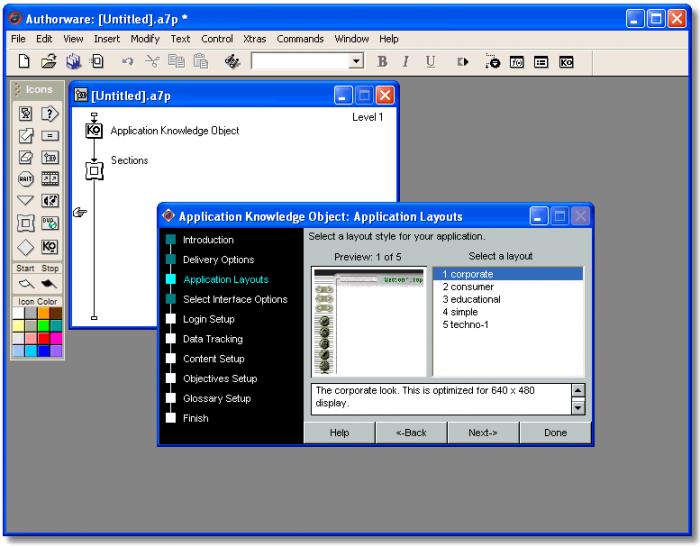Select the Erase icon in Icons palette

pyautogui.click(x=25, y=157)
